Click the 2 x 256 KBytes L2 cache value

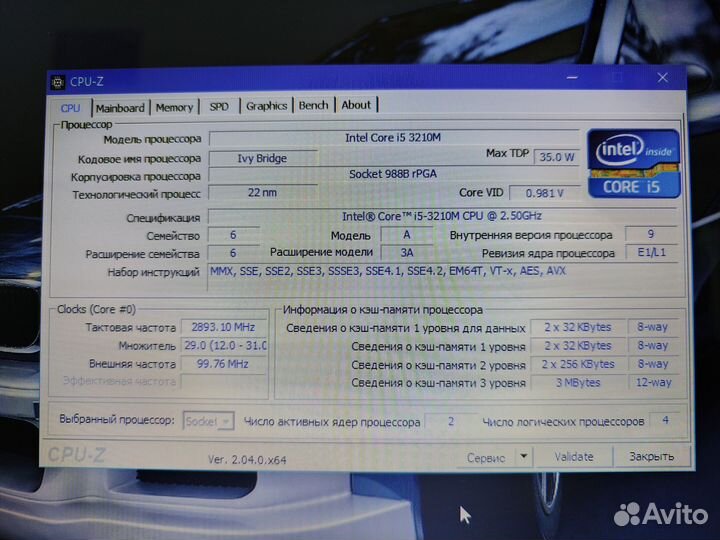578,364
